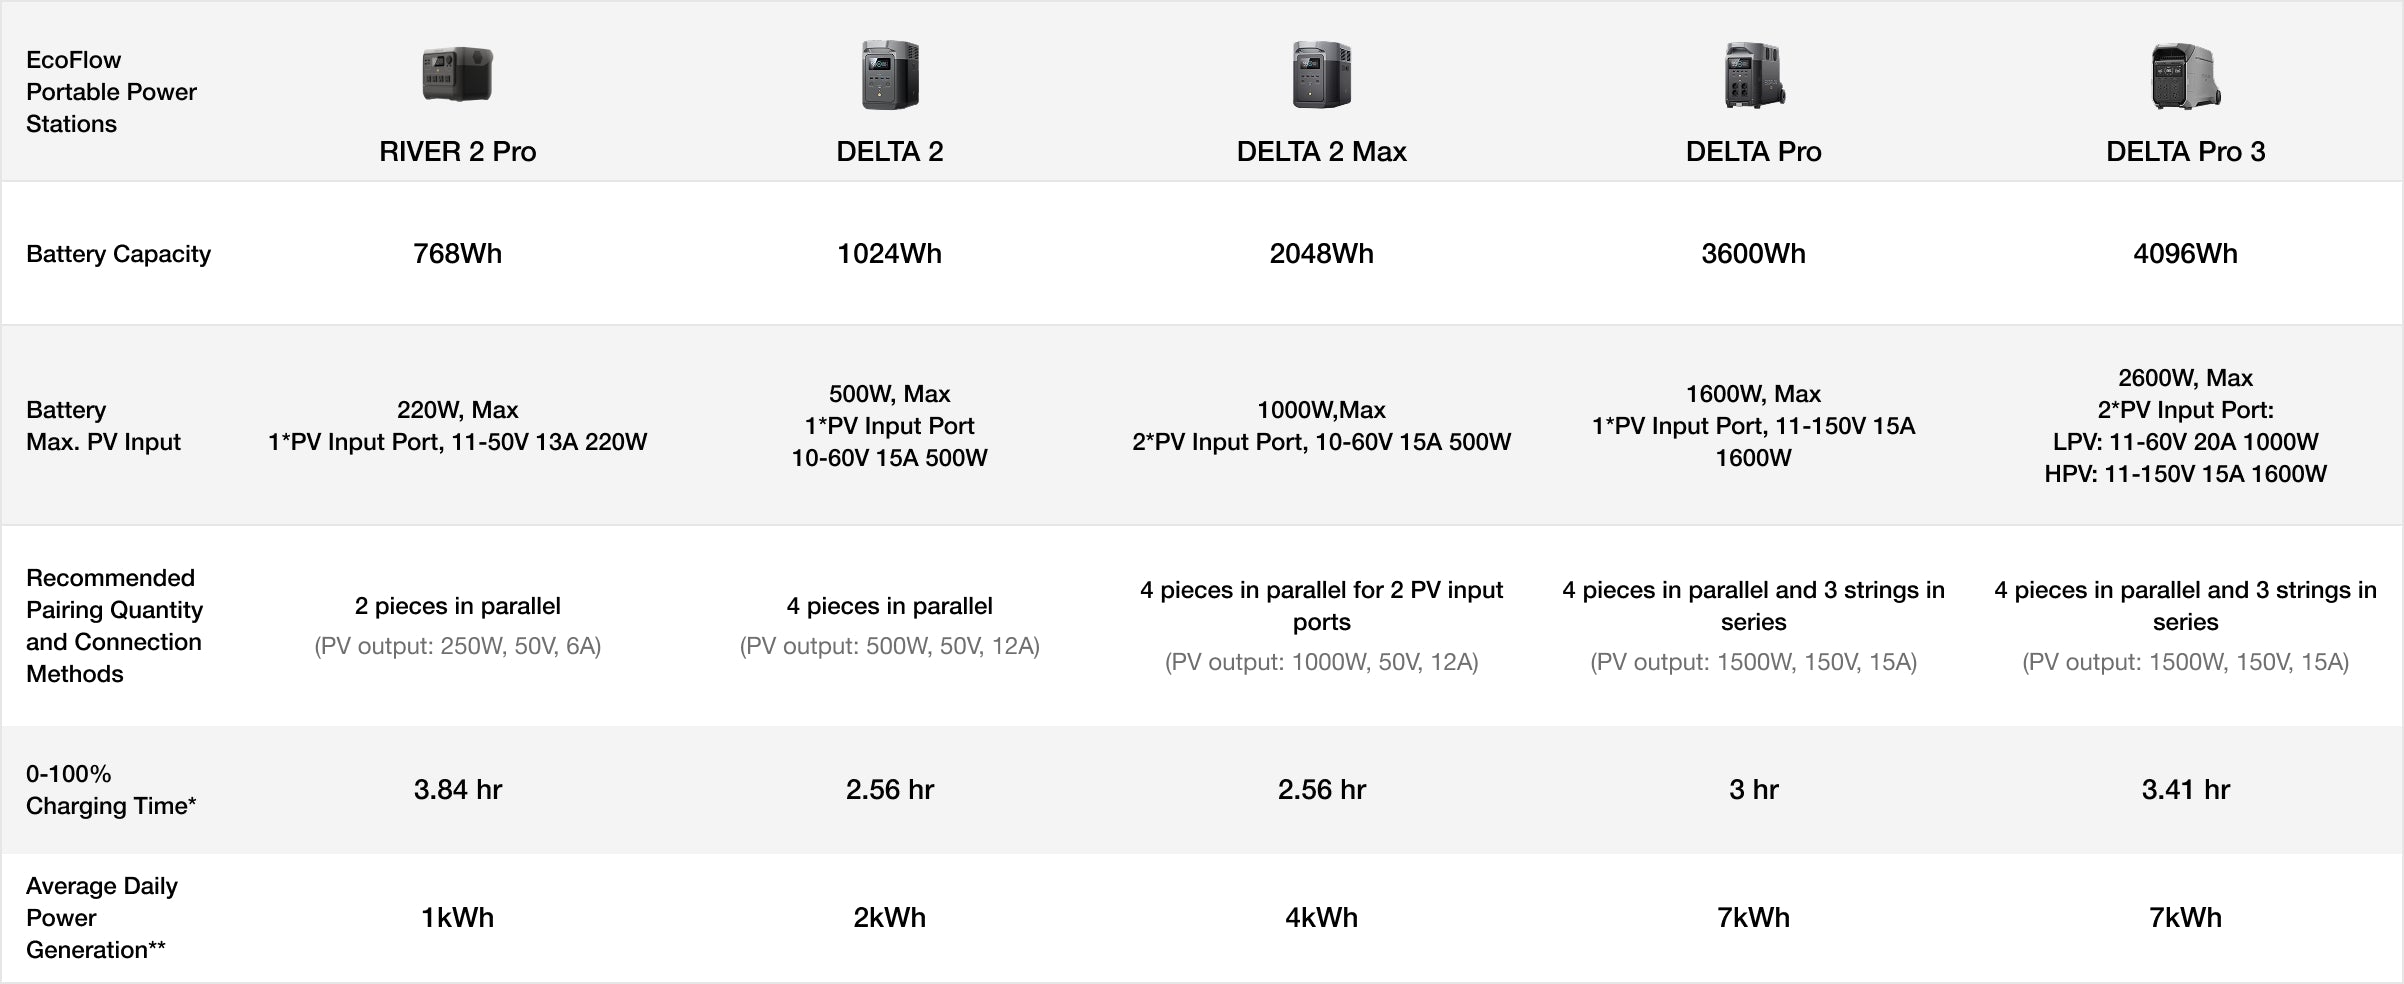Select the DELTA 2 Max column heading
Viewport: 2404px width, 984px height.
click(x=1321, y=152)
